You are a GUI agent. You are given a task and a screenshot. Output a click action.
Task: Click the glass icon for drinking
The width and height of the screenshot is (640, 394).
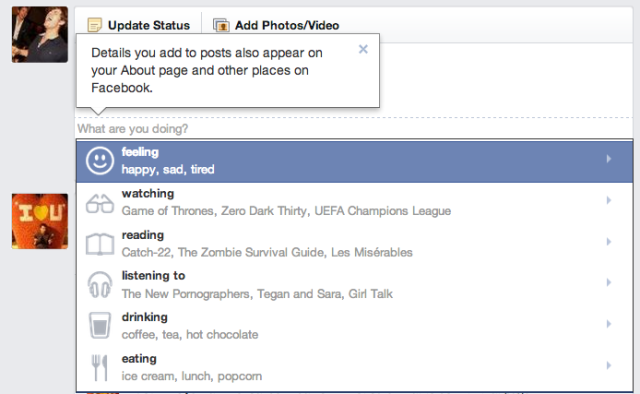pyautogui.click(x=100, y=325)
